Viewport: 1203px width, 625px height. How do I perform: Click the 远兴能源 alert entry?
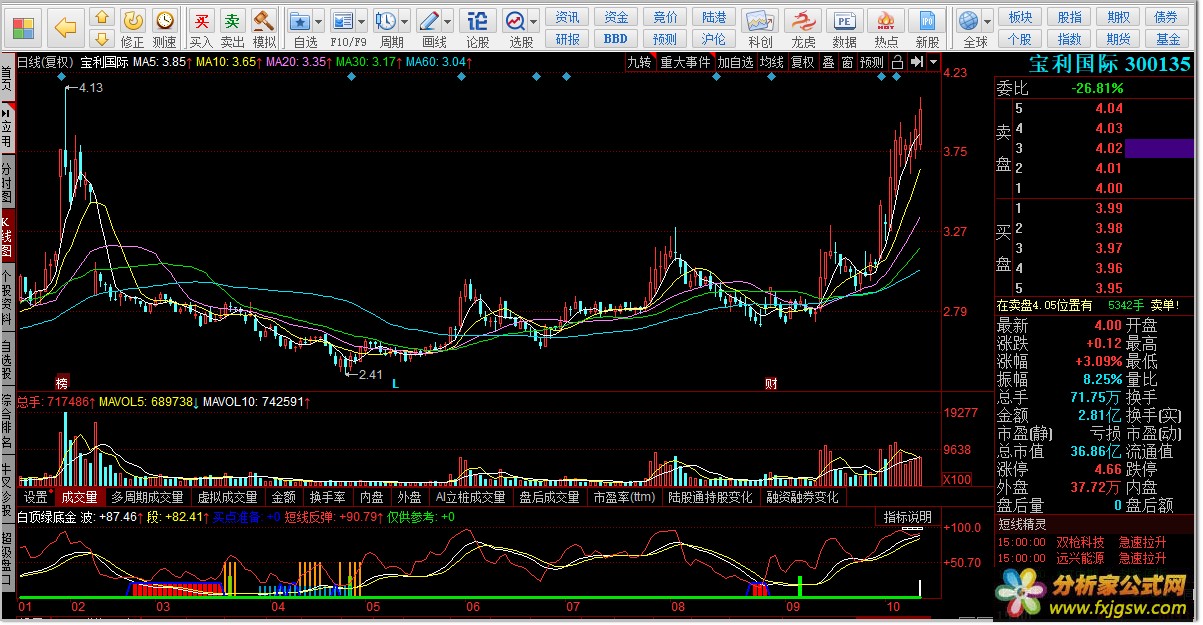(1080, 558)
